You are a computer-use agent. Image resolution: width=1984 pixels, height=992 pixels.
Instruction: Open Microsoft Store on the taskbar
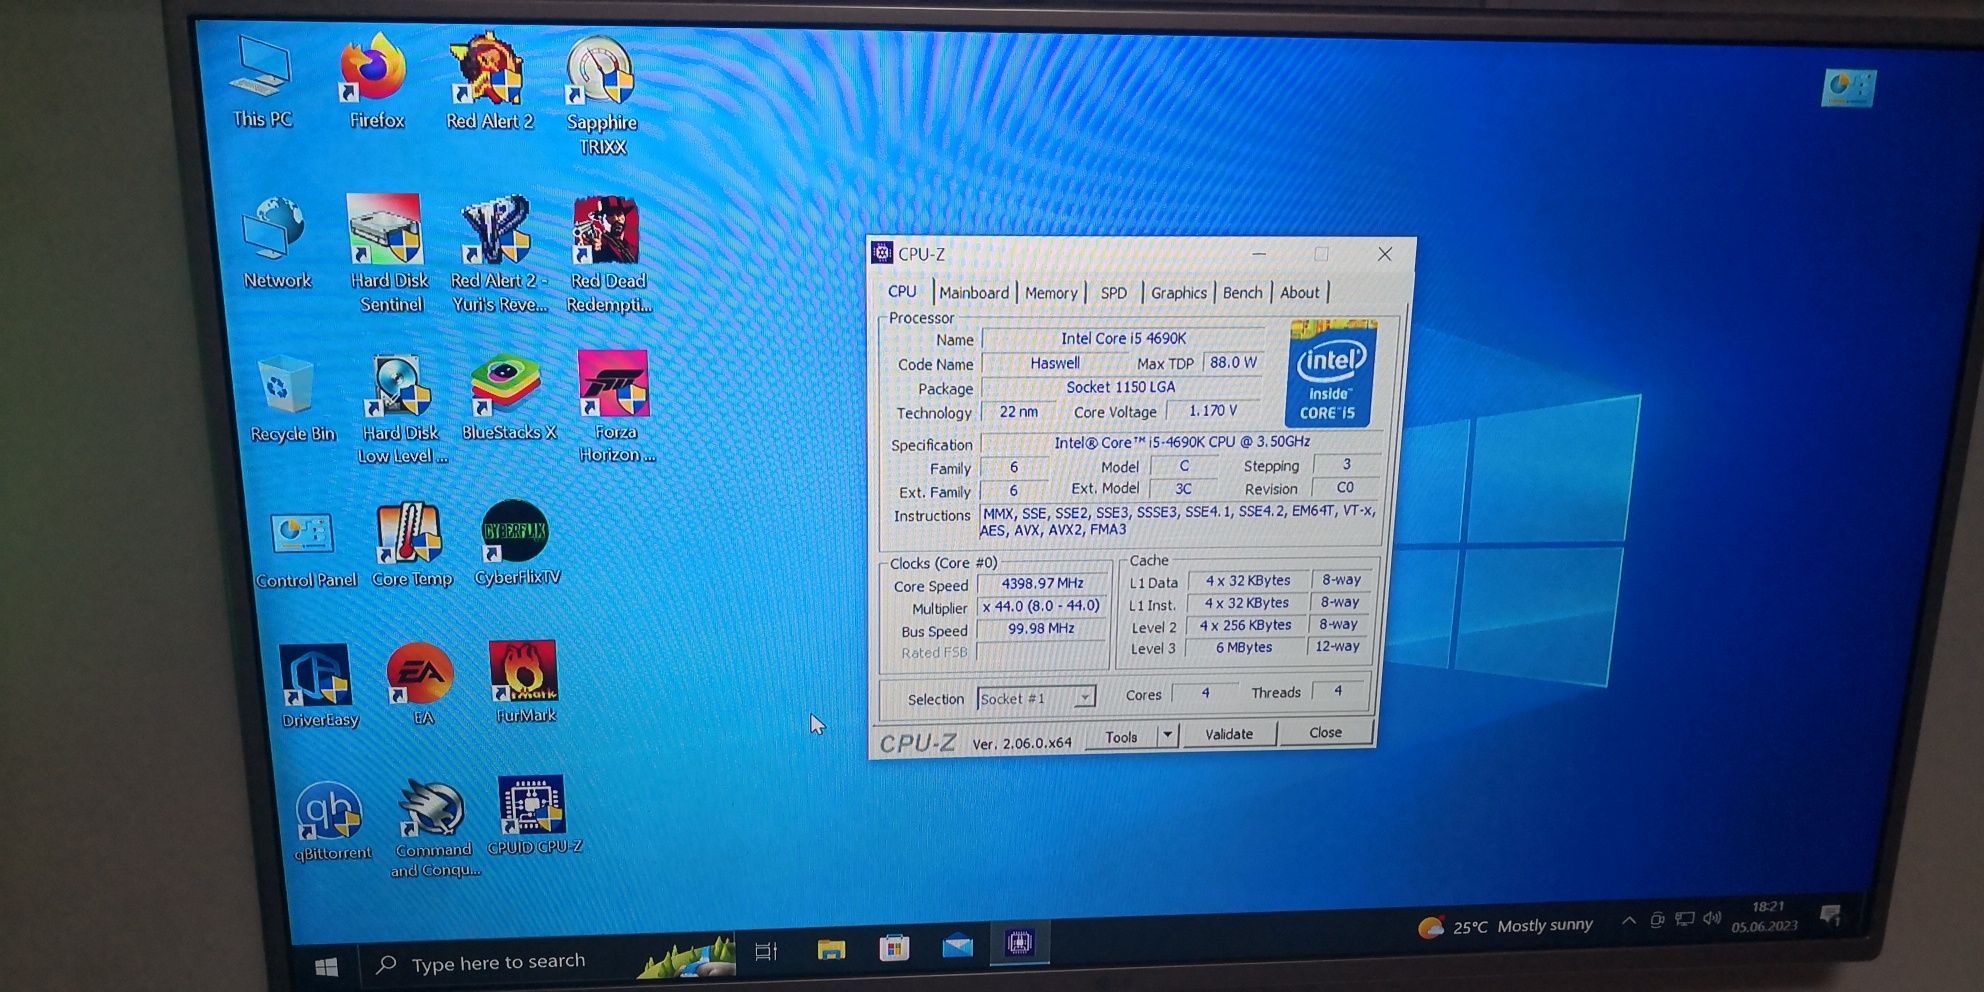(894, 947)
